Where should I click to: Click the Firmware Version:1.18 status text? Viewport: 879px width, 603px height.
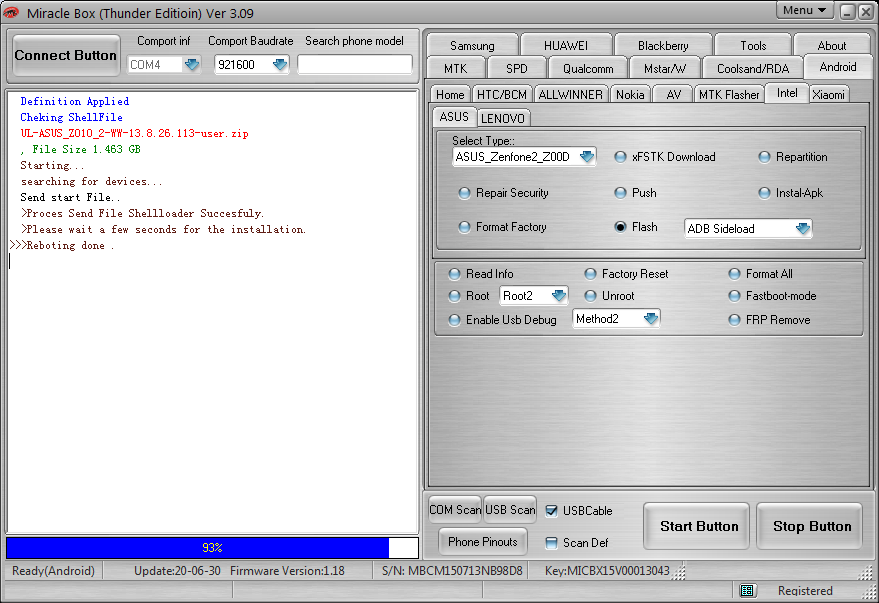click(287, 571)
